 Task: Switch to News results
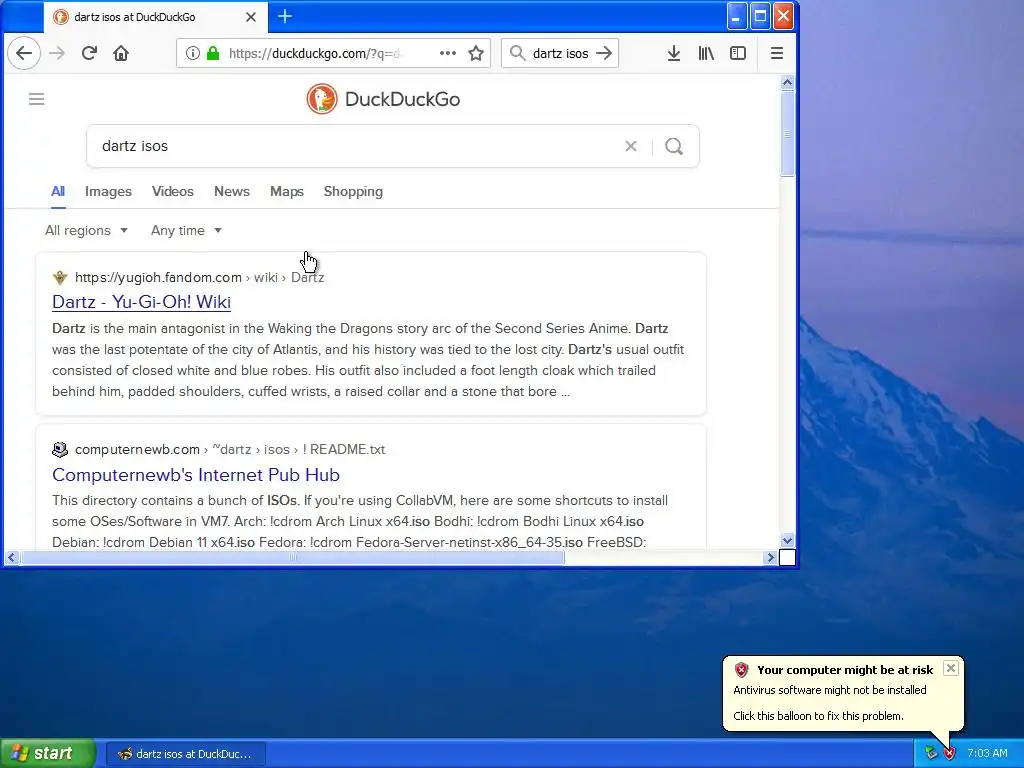(x=232, y=191)
